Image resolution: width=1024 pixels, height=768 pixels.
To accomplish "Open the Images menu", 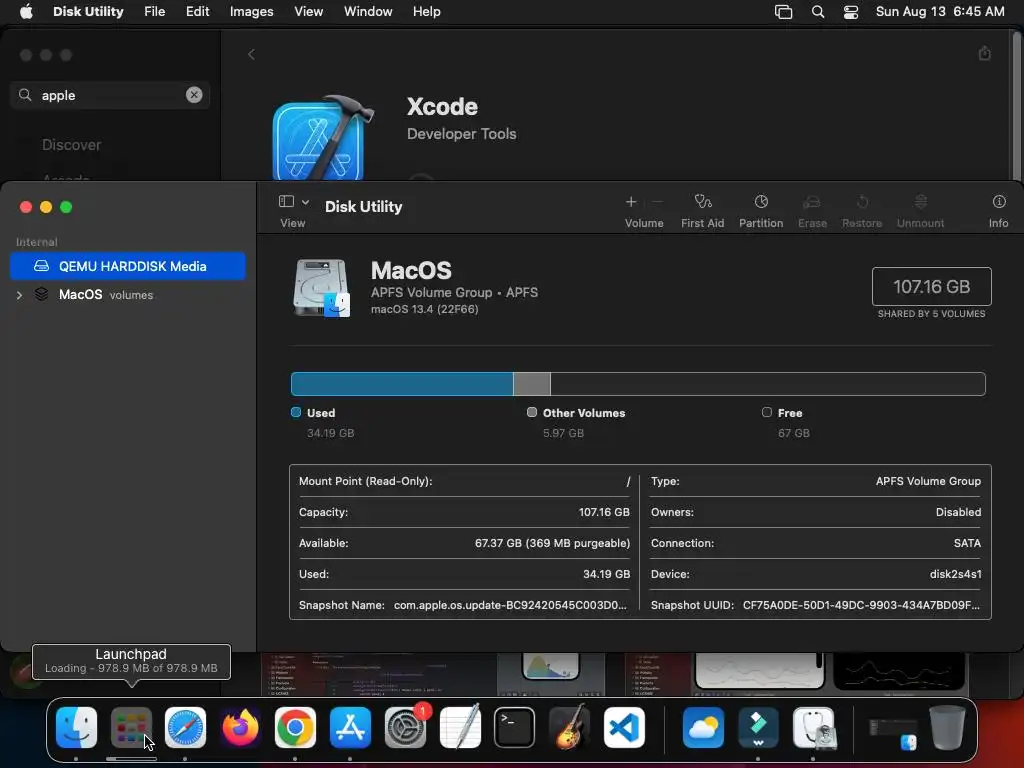I will (x=251, y=12).
